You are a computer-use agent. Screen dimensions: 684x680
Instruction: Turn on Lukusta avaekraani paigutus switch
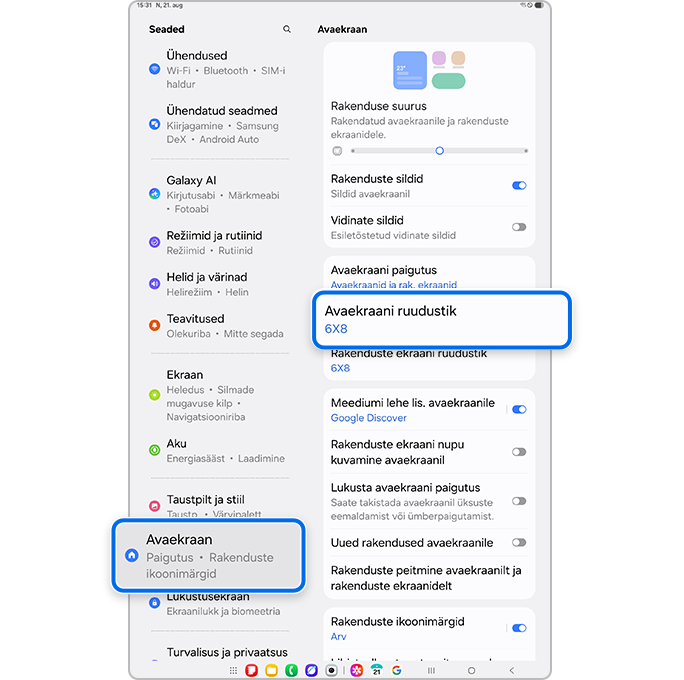pos(519,501)
